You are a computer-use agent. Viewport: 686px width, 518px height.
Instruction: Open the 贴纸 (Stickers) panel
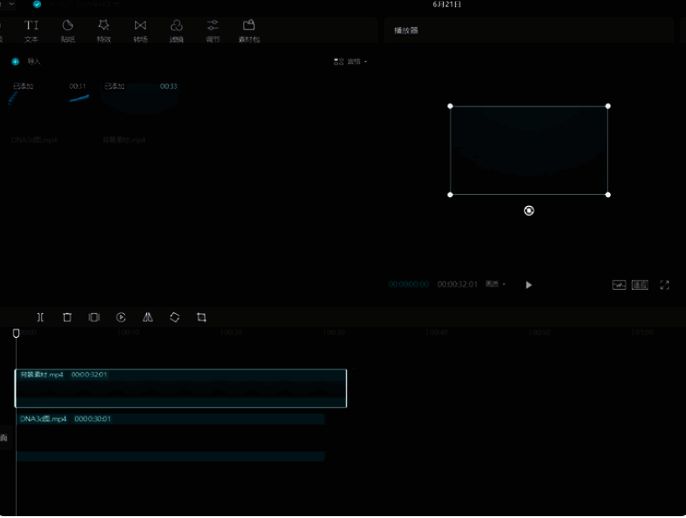click(67, 29)
